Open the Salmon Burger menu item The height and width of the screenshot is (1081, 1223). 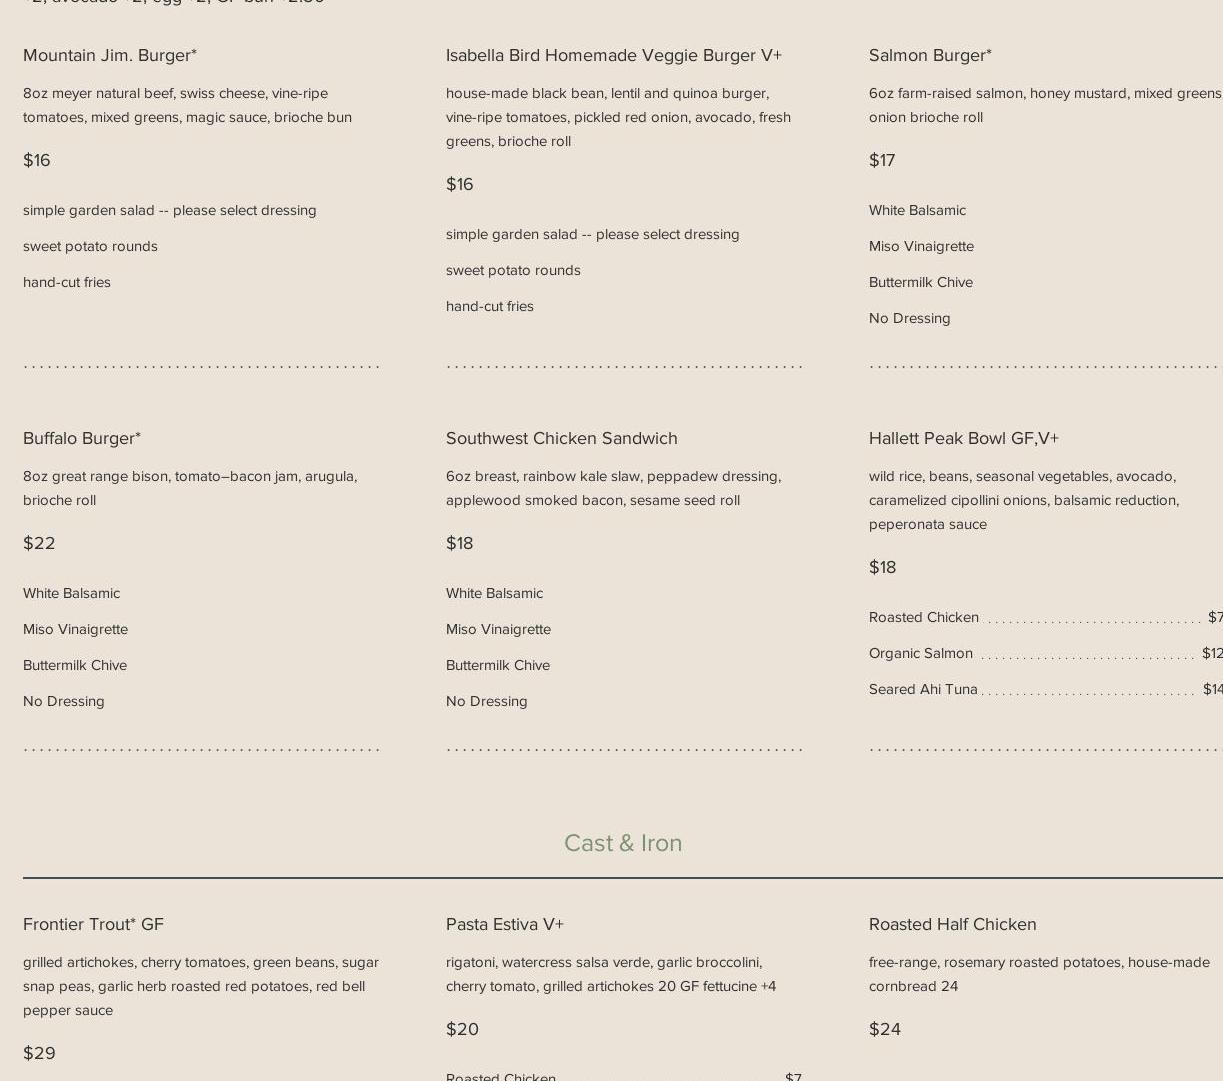(x=929, y=55)
